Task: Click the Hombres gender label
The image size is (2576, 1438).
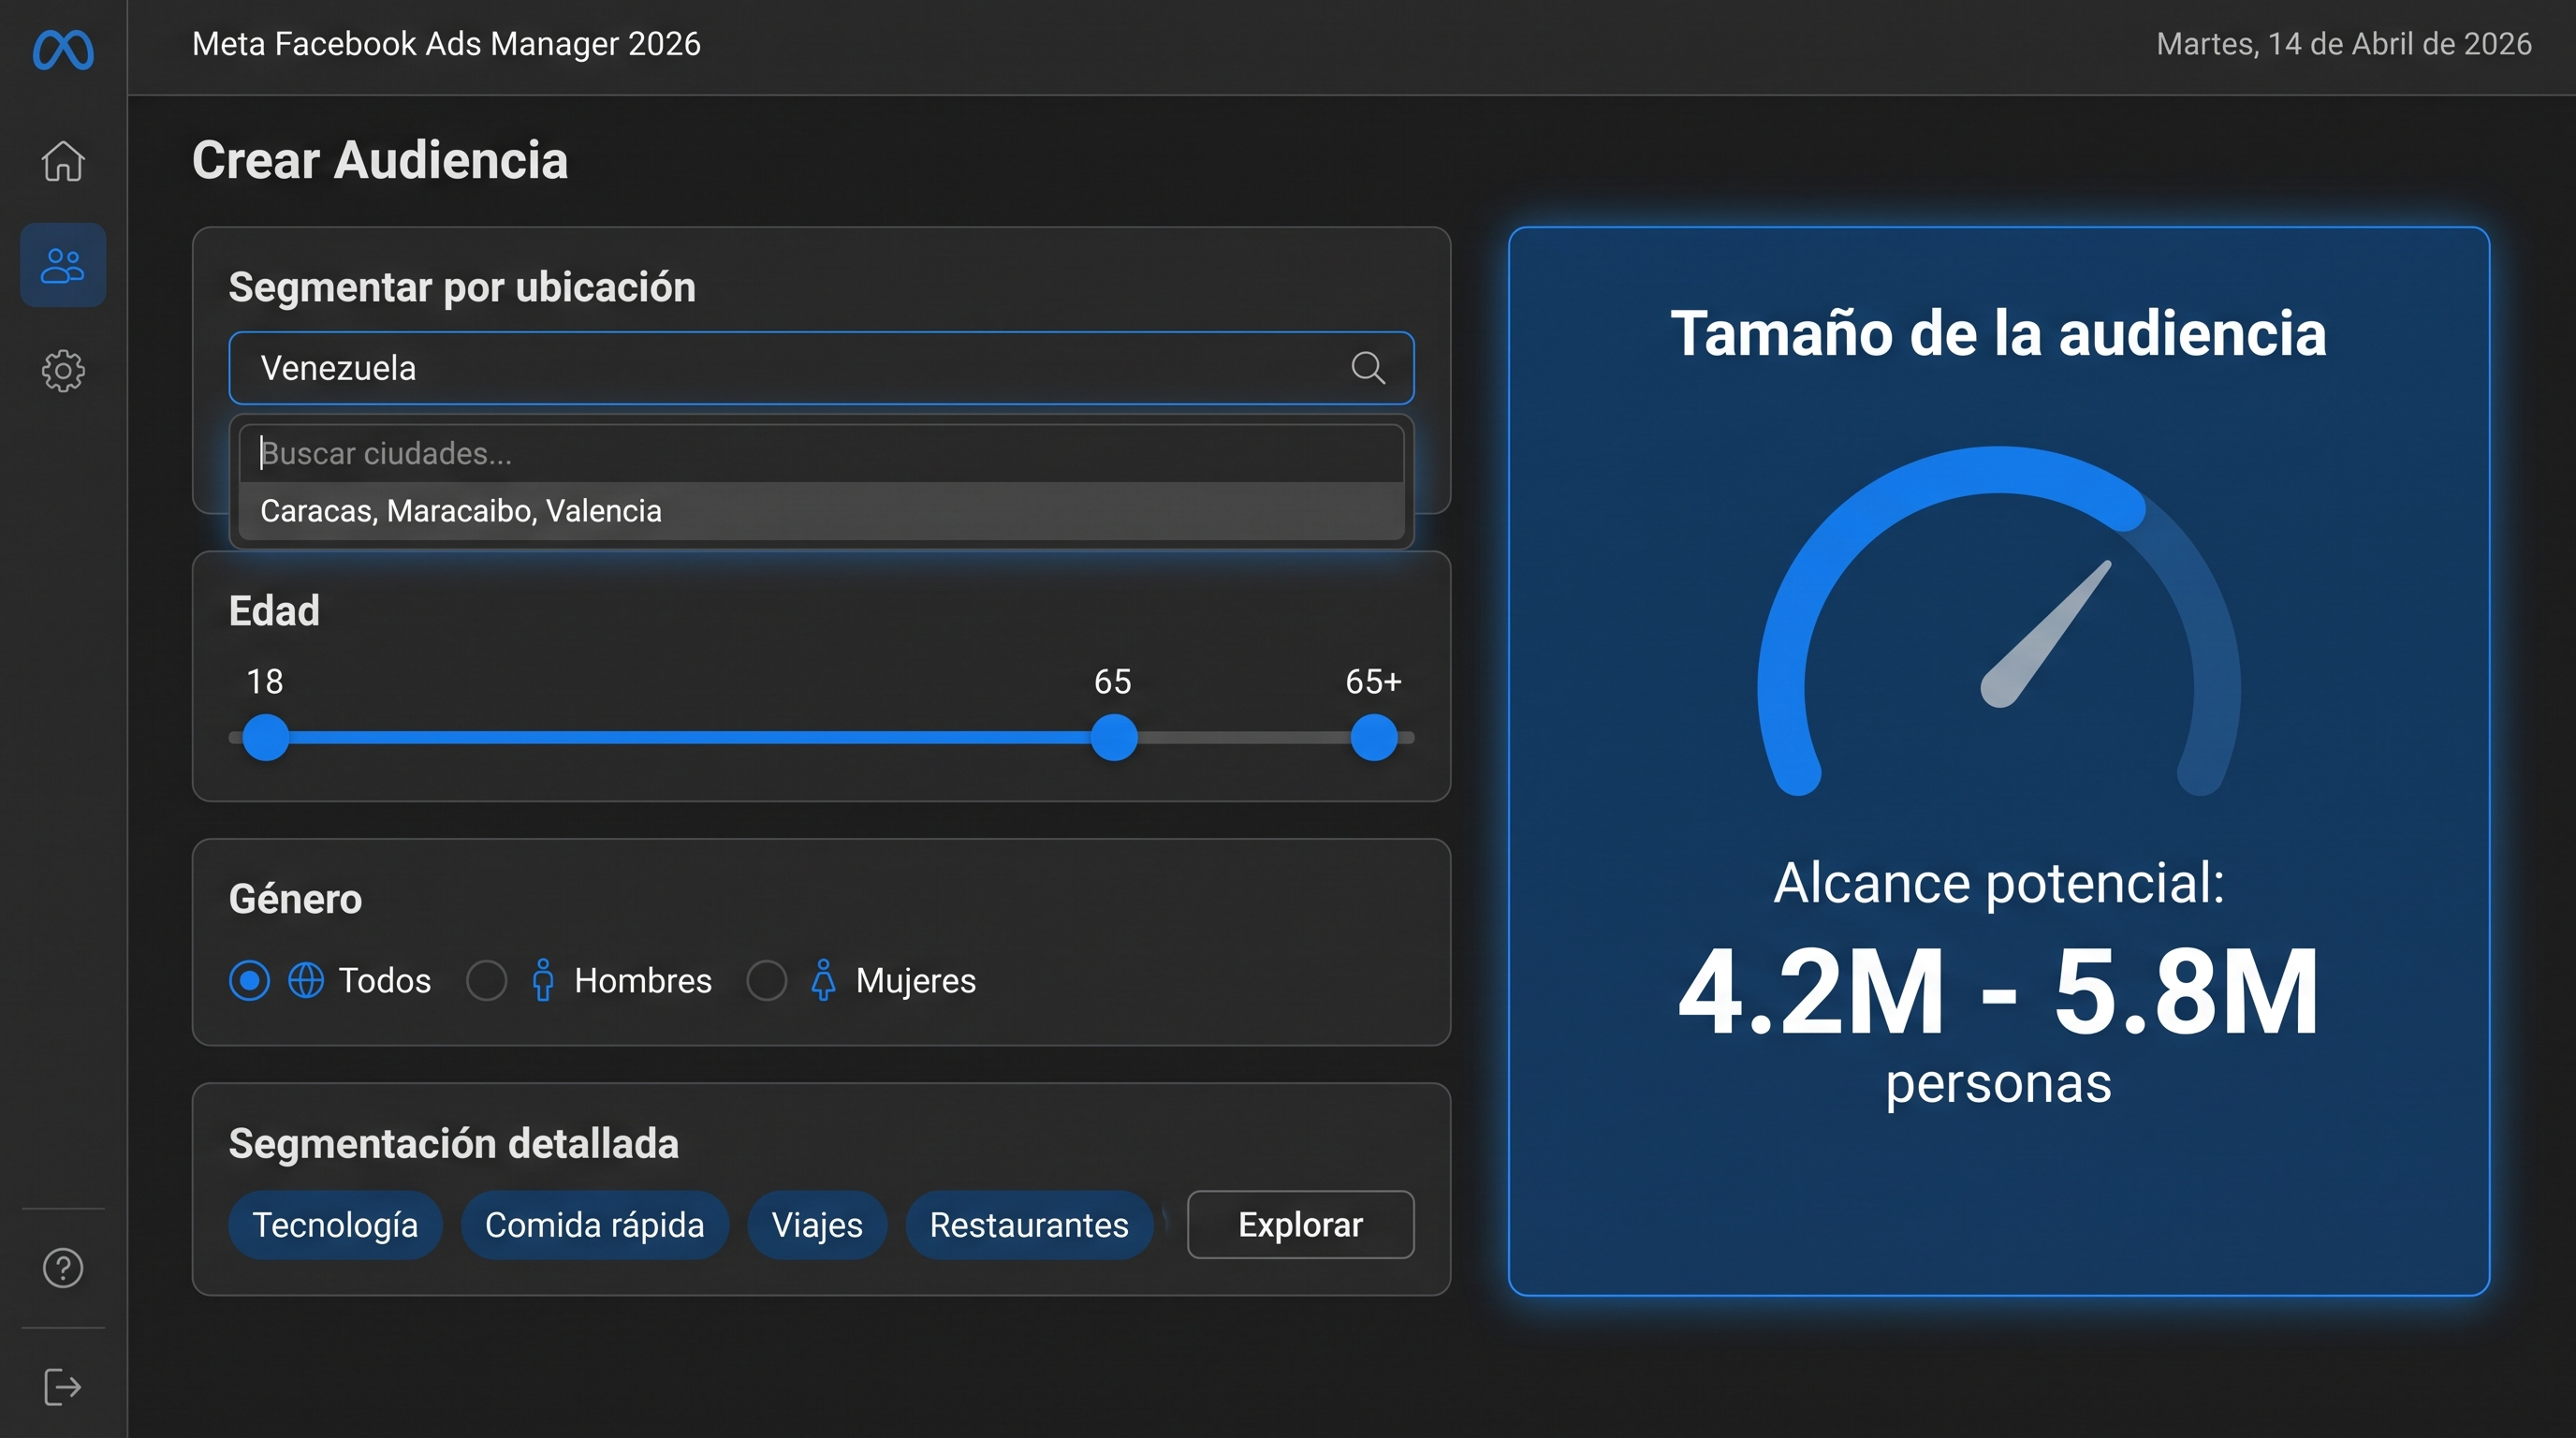Action: click(643, 980)
